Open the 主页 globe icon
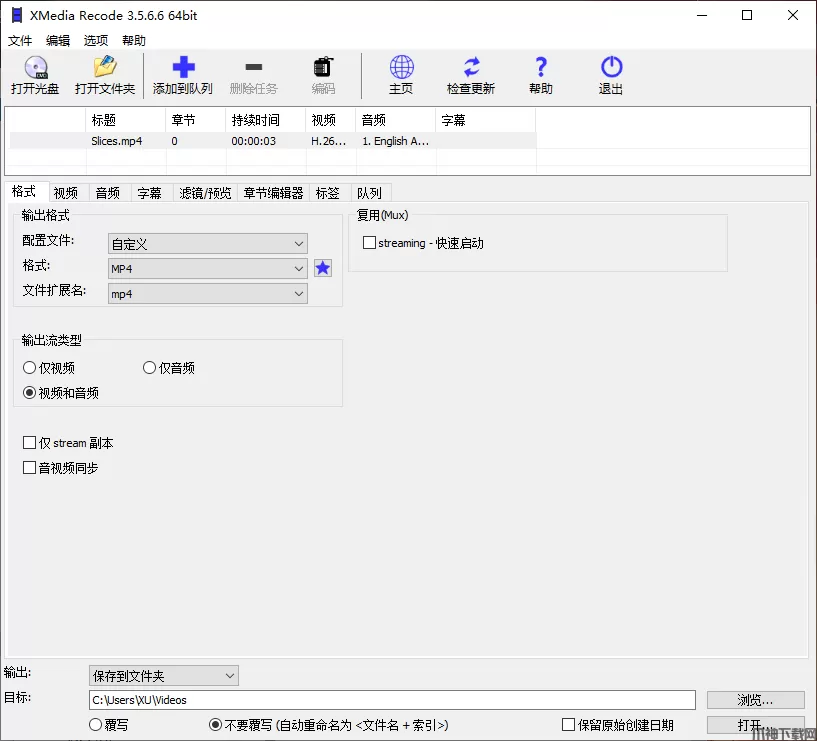 [x=401, y=68]
